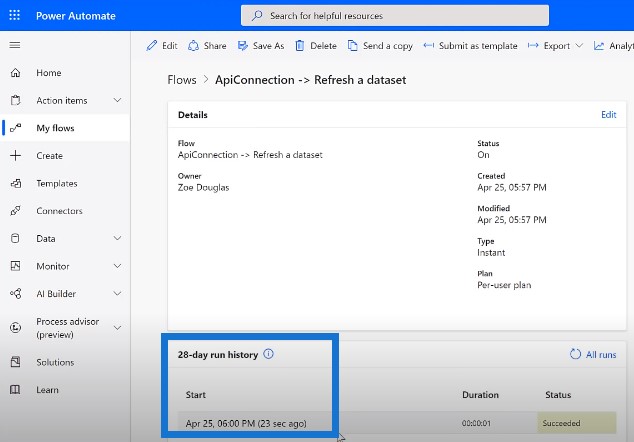
Task: Open Home in the sidebar
Action: [66, 73]
